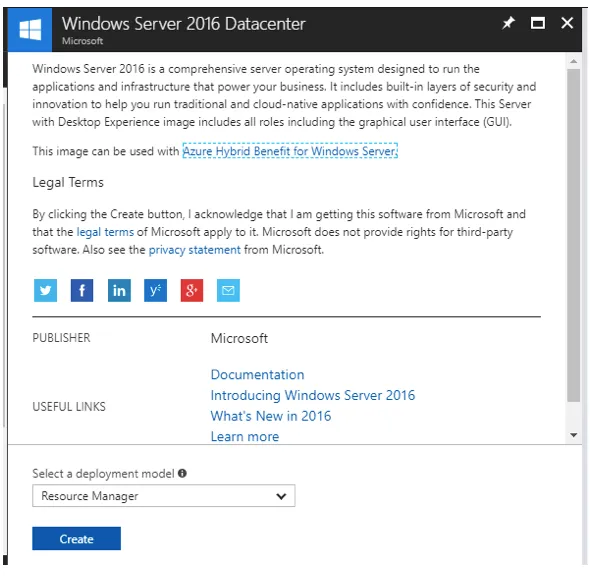590x576 pixels.
Task: Share on LinkedIn icon
Action: [x=119, y=290]
